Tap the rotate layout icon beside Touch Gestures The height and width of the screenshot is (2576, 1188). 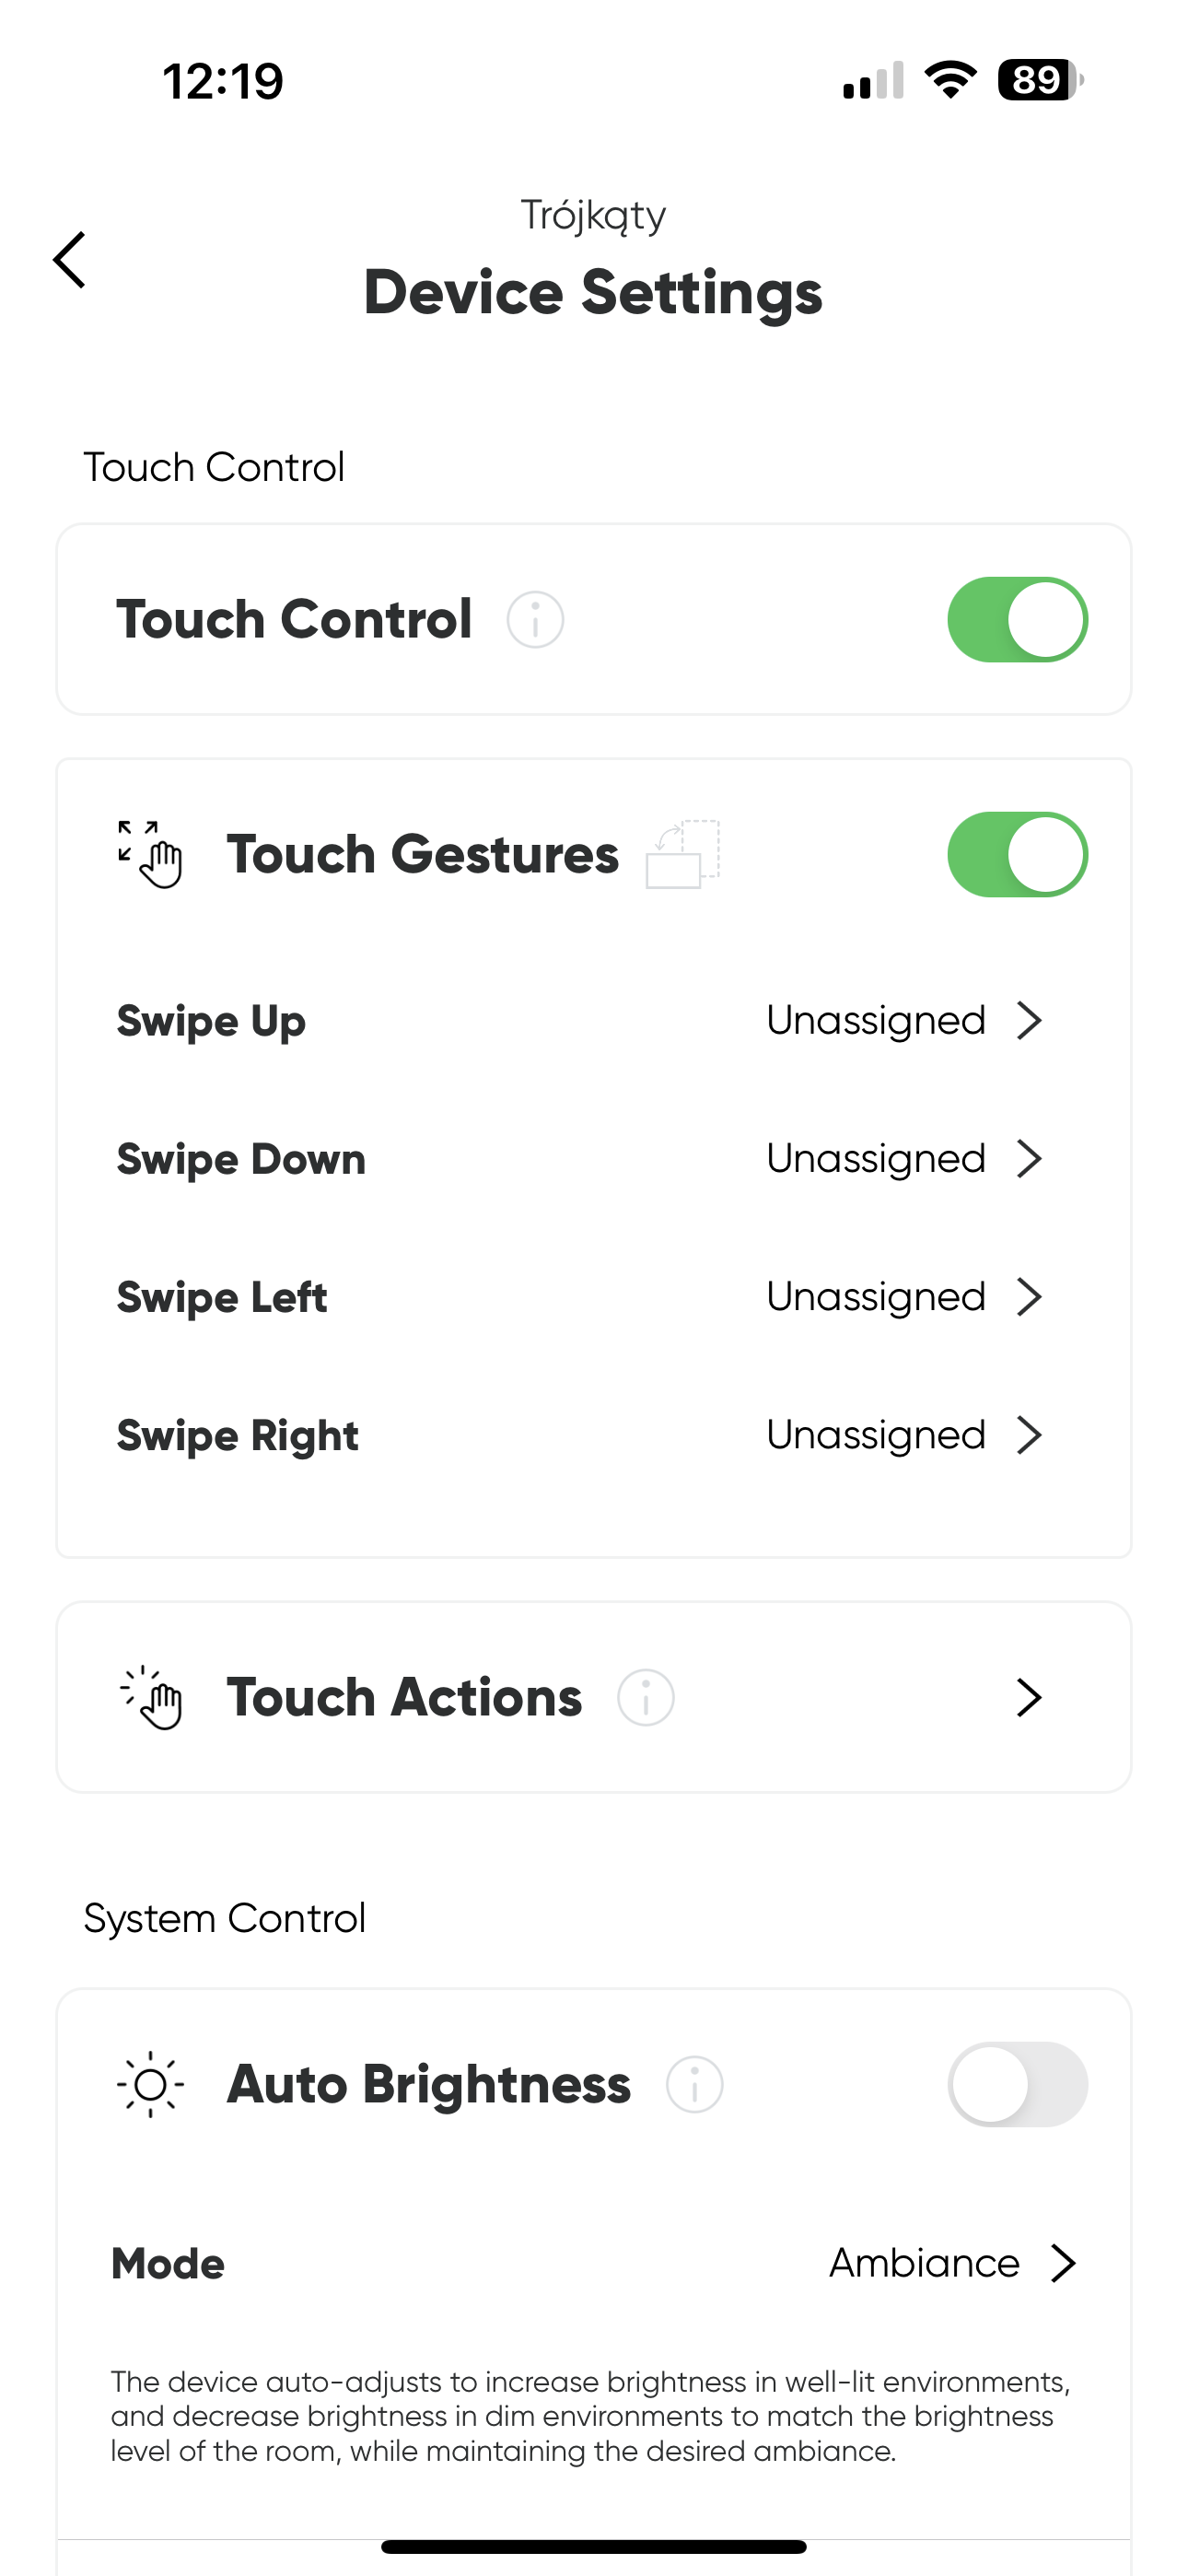tap(683, 854)
